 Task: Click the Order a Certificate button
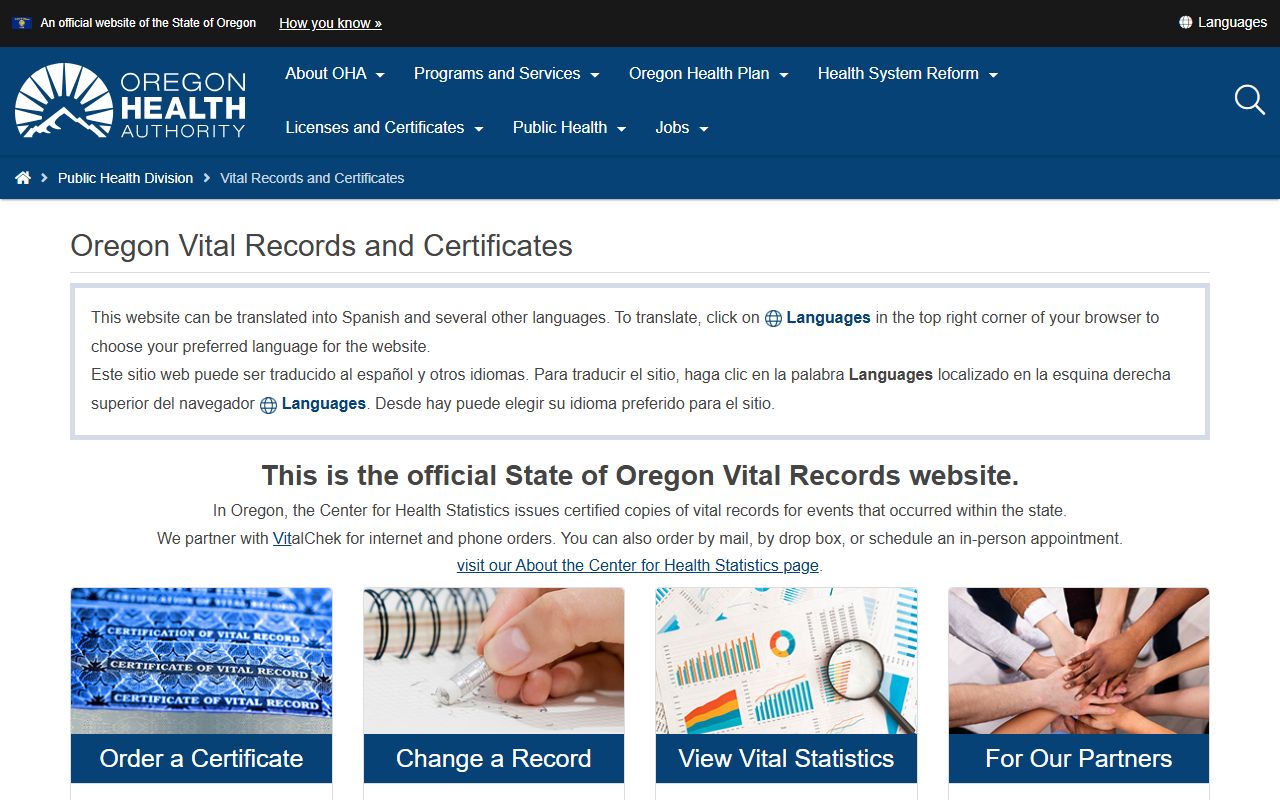click(x=201, y=758)
